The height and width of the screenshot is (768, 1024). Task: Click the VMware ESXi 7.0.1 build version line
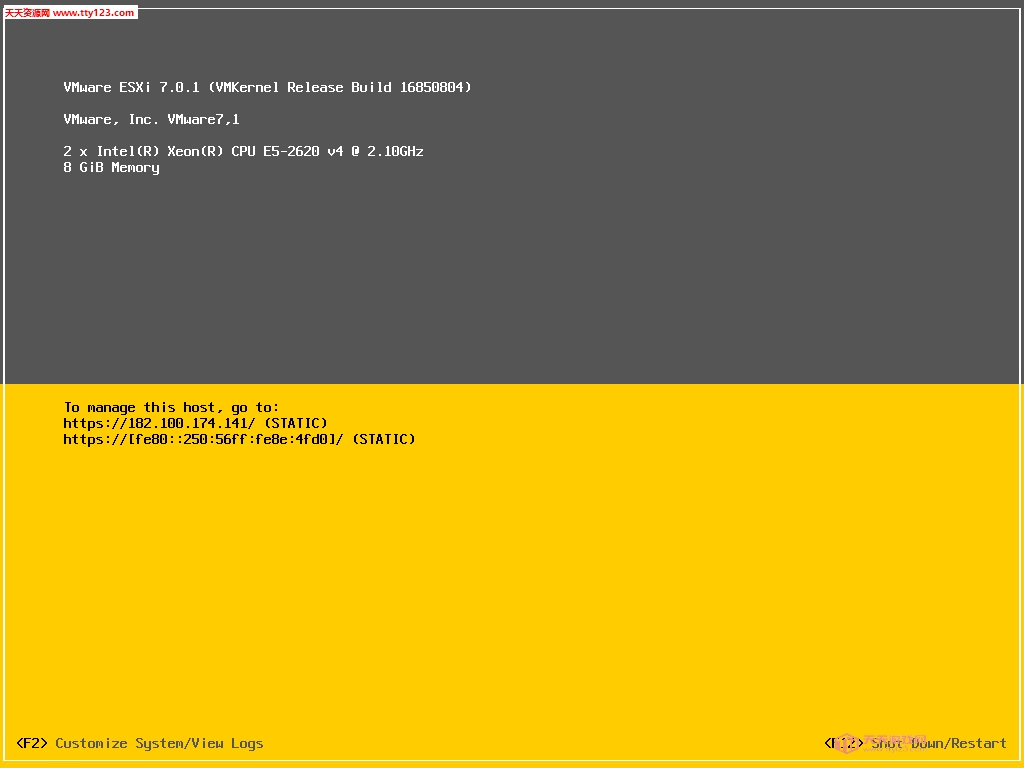pos(267,88)
